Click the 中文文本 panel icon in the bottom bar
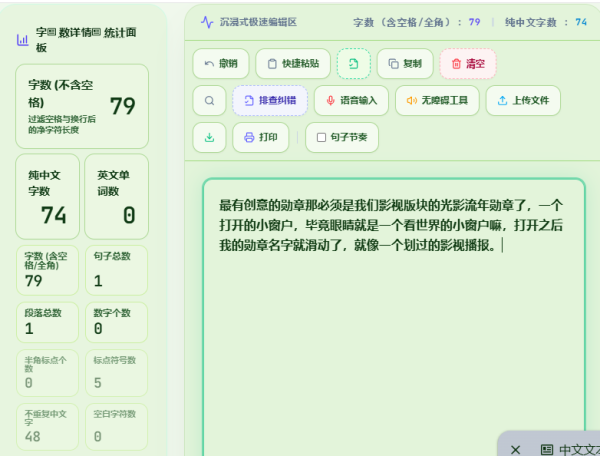 click(547, 449)
